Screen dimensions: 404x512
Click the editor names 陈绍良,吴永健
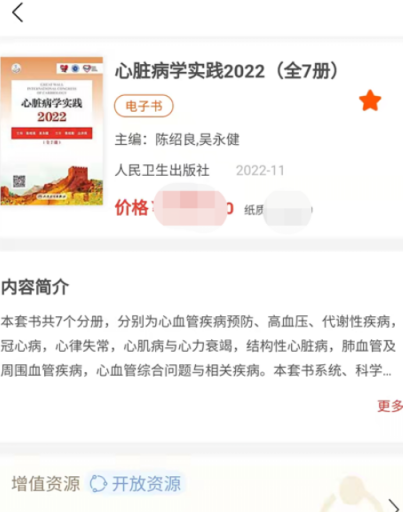click(197, 139)
